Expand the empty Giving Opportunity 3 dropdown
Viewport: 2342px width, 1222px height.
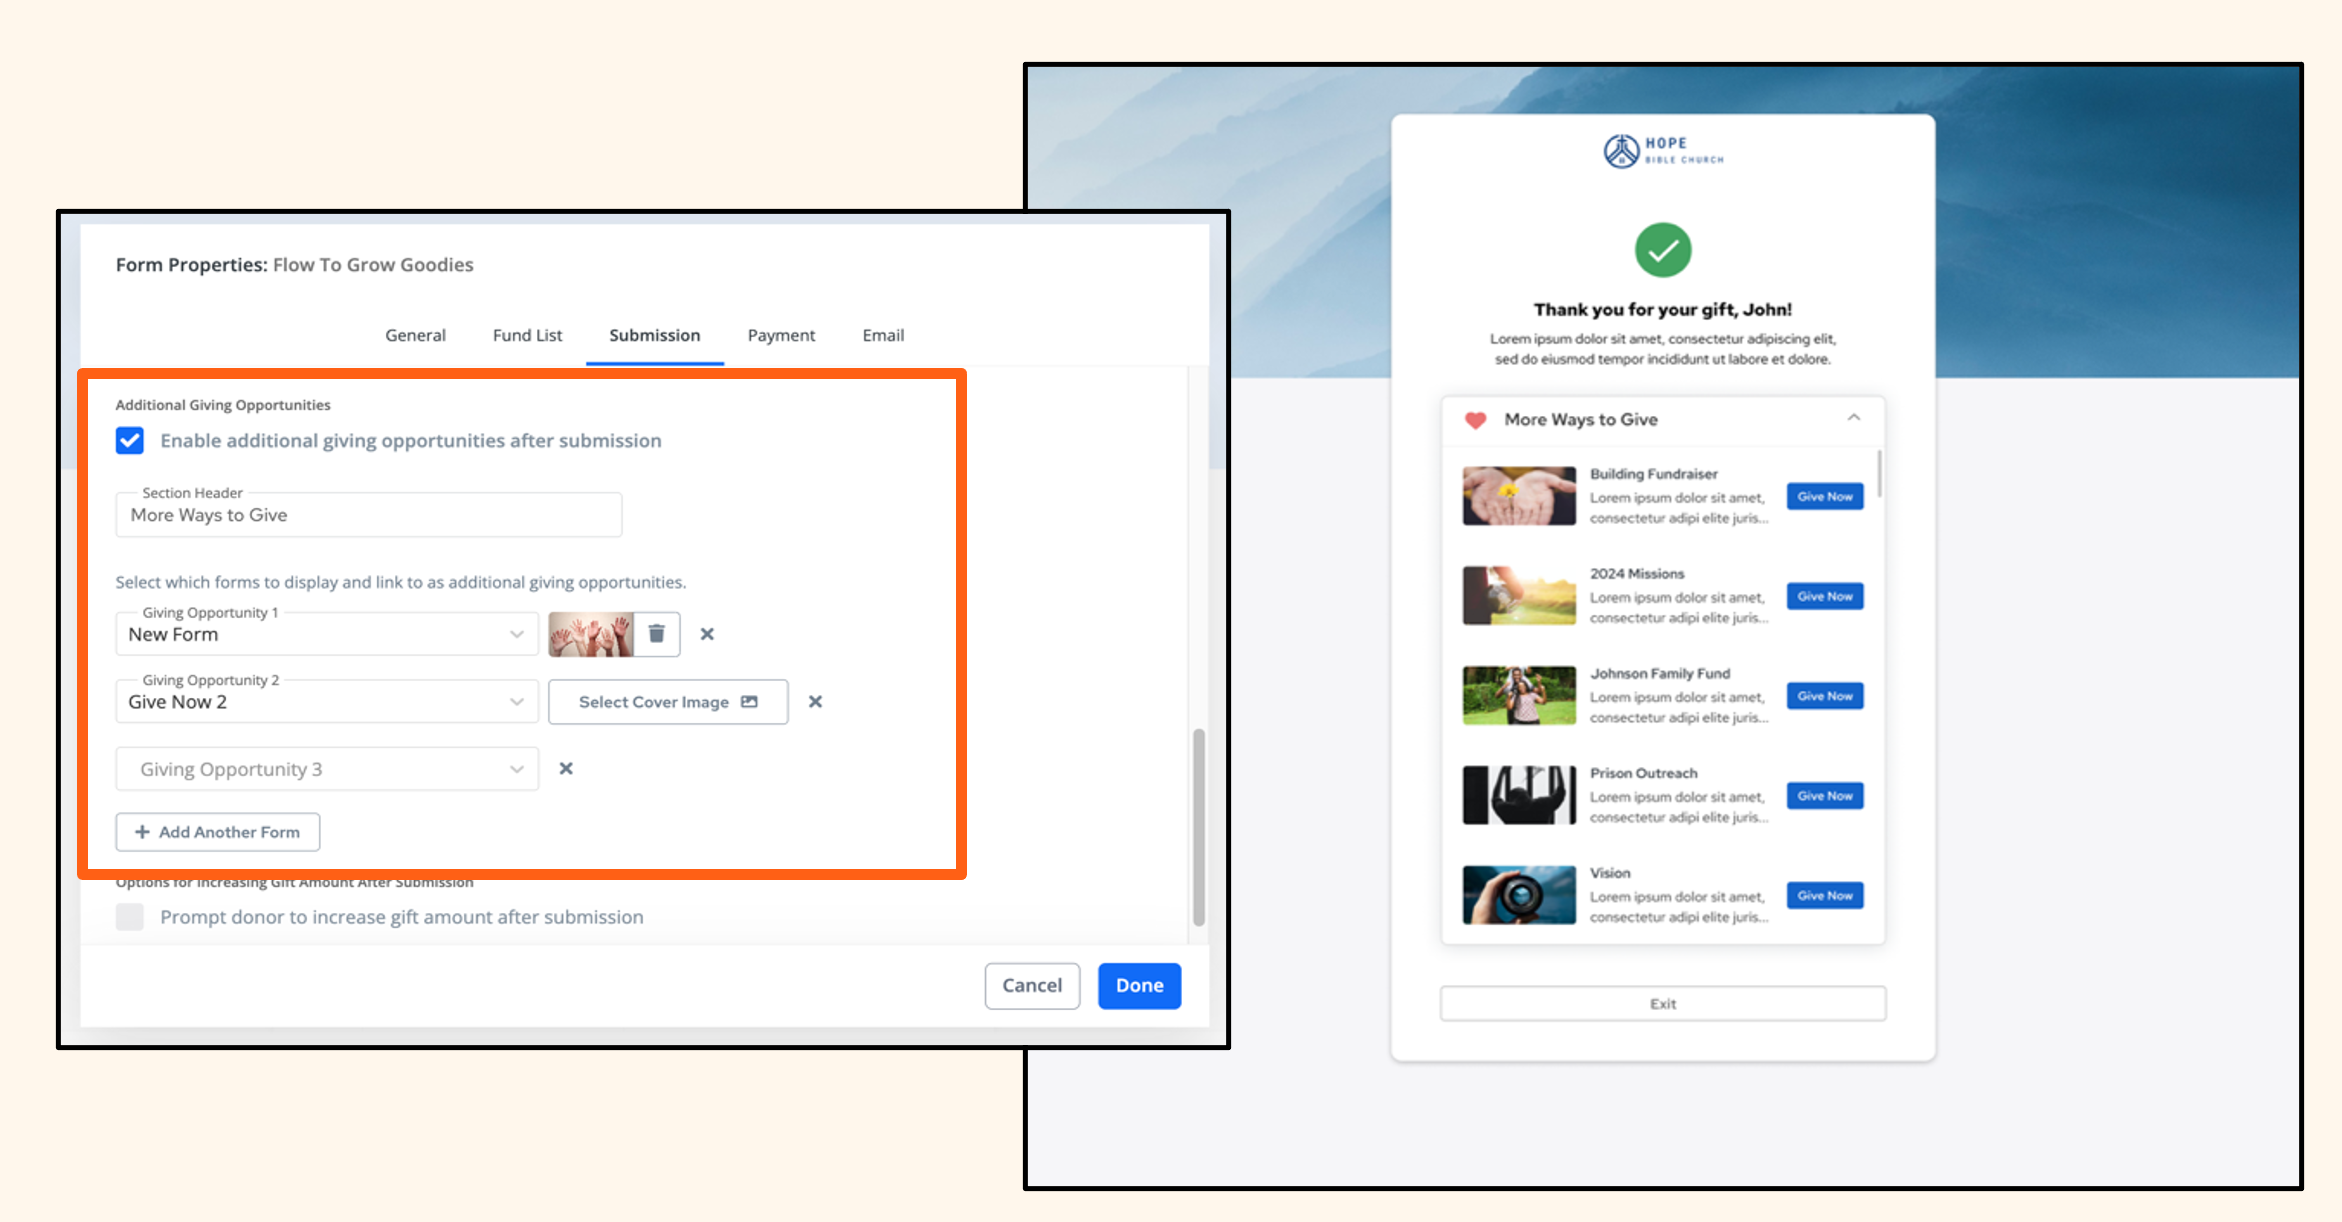(327, 769)
